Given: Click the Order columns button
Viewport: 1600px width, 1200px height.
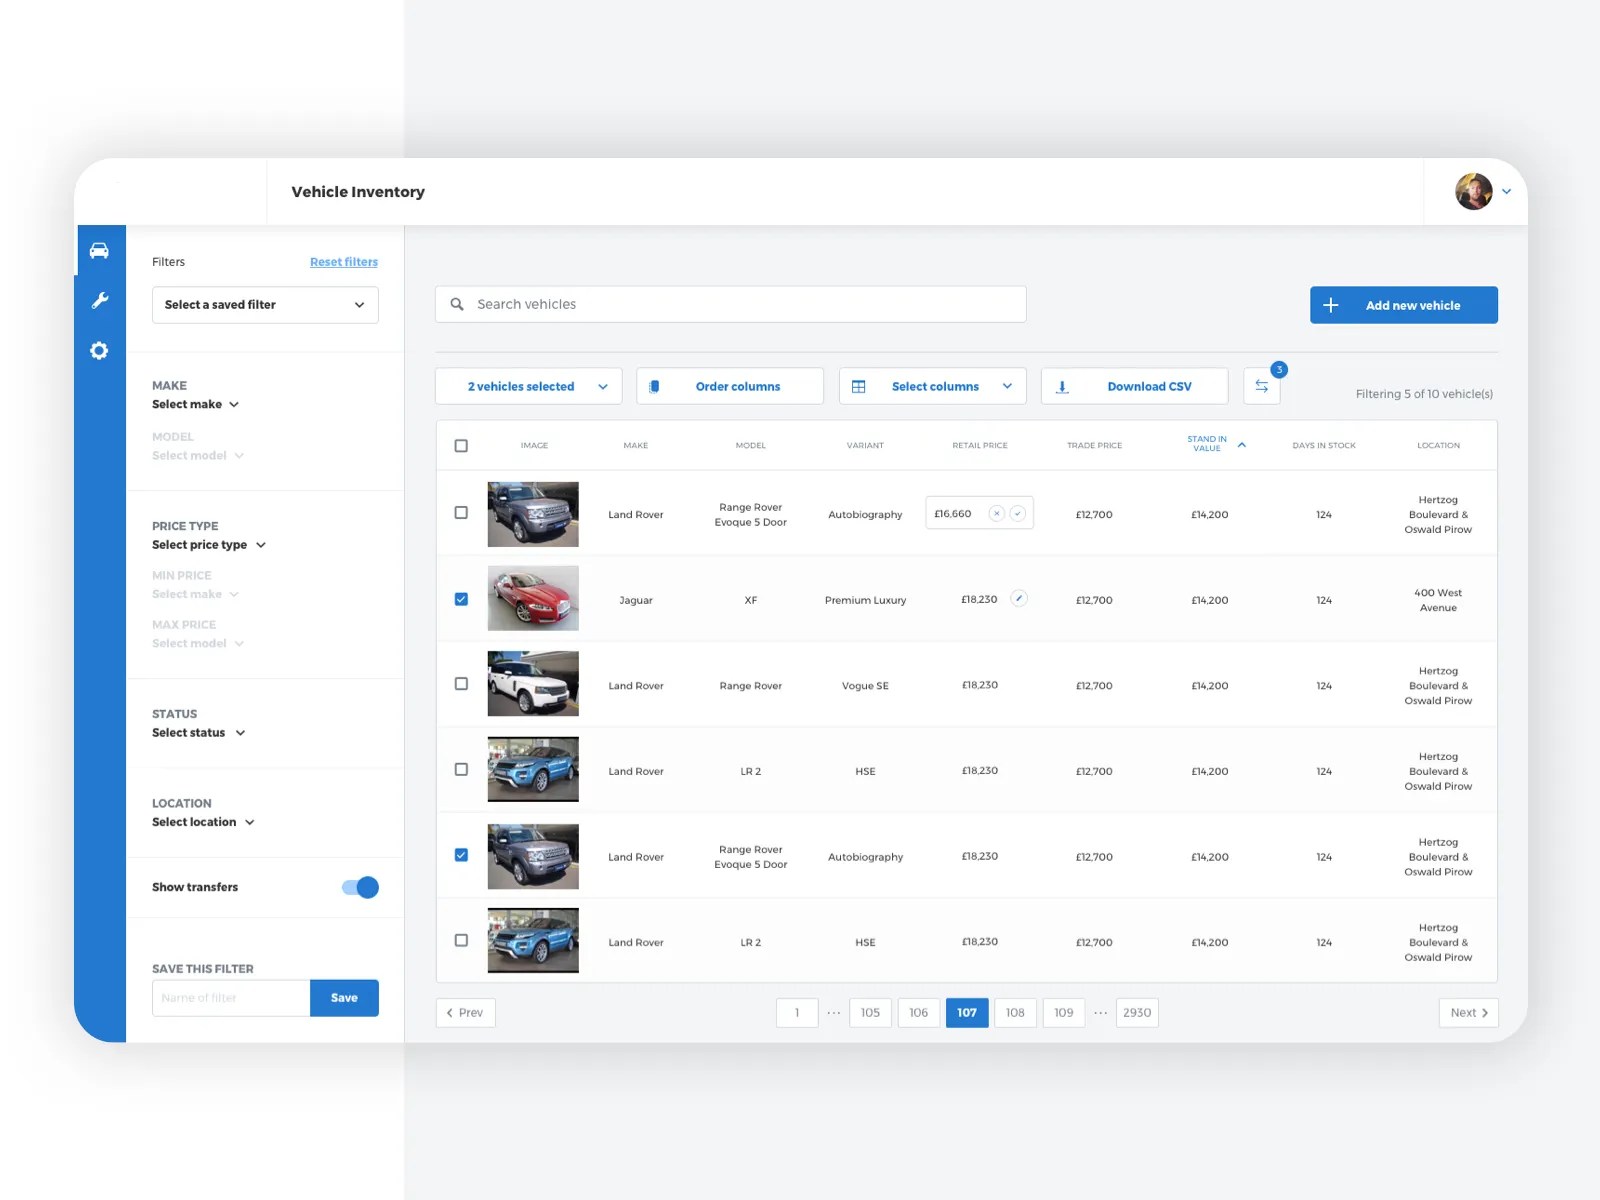Looking at the screenshot, I should [x=730, y=386].
